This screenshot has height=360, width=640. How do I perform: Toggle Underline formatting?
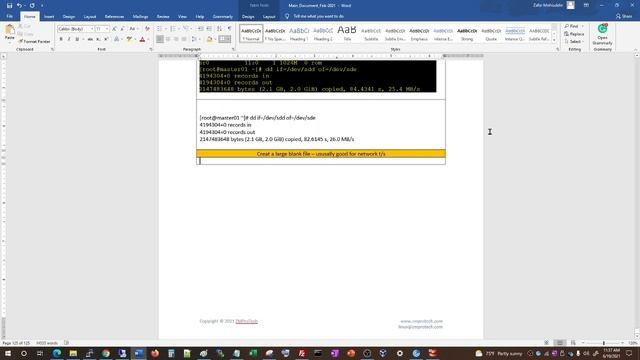[77, 39]
